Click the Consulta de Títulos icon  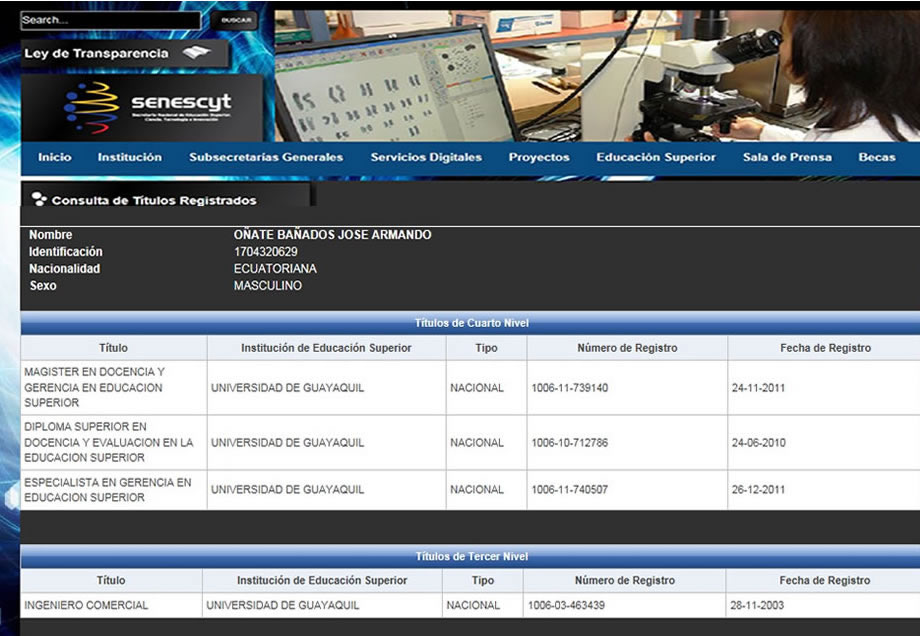pos(39,199)
